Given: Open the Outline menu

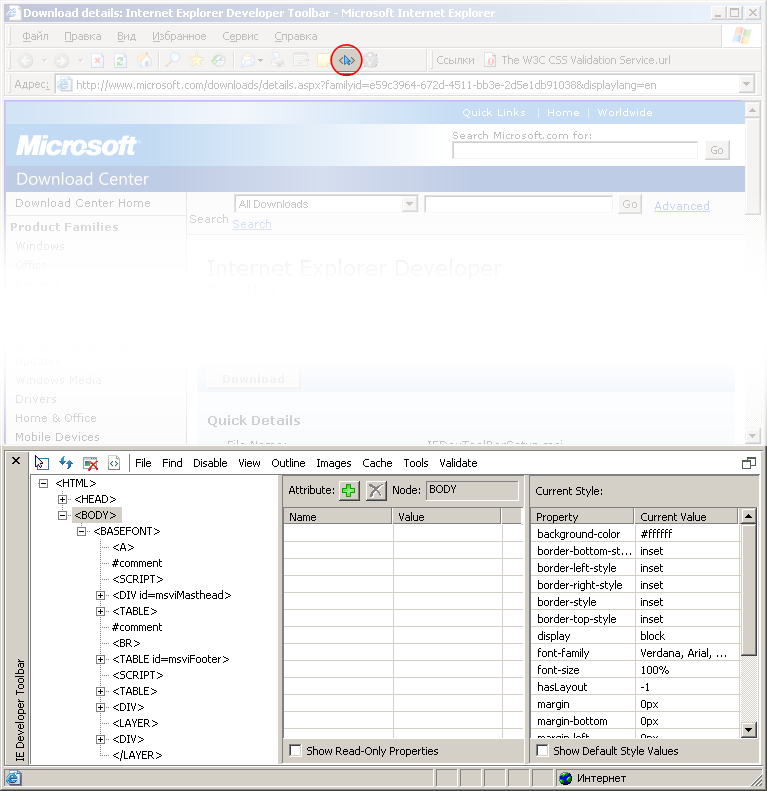Looking at the screenshot, I should pos(288,463).
